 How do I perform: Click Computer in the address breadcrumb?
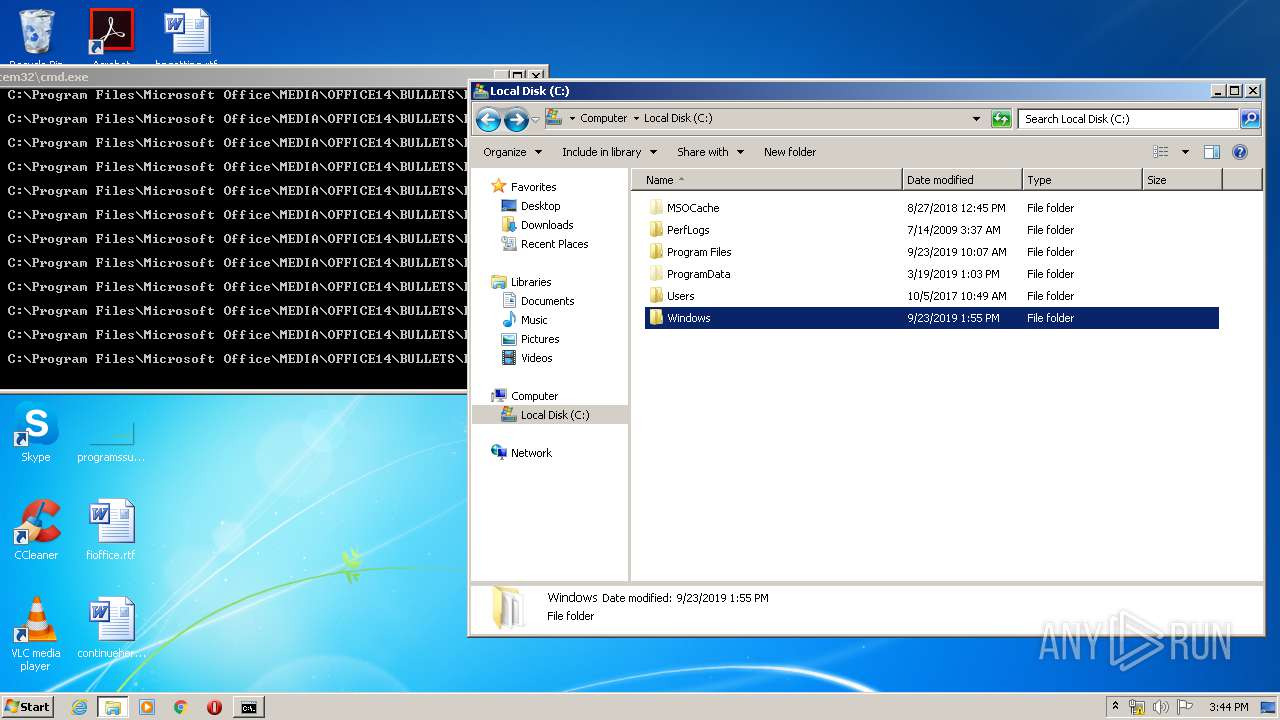(x=604, y=118)
